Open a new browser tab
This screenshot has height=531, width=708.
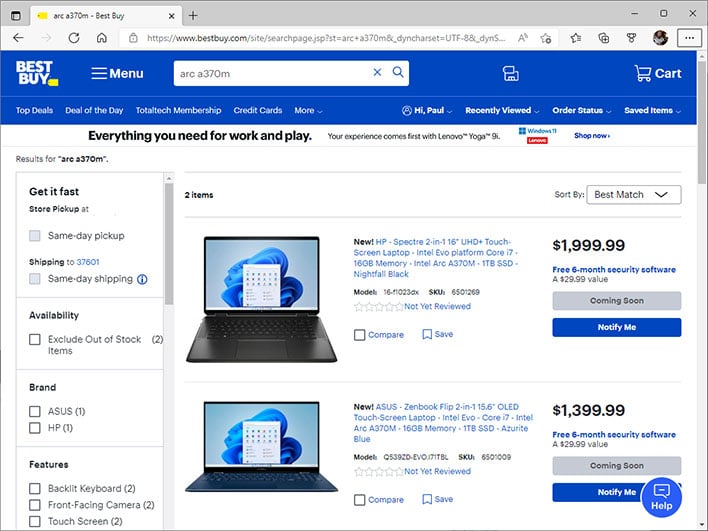pos(193,16)
